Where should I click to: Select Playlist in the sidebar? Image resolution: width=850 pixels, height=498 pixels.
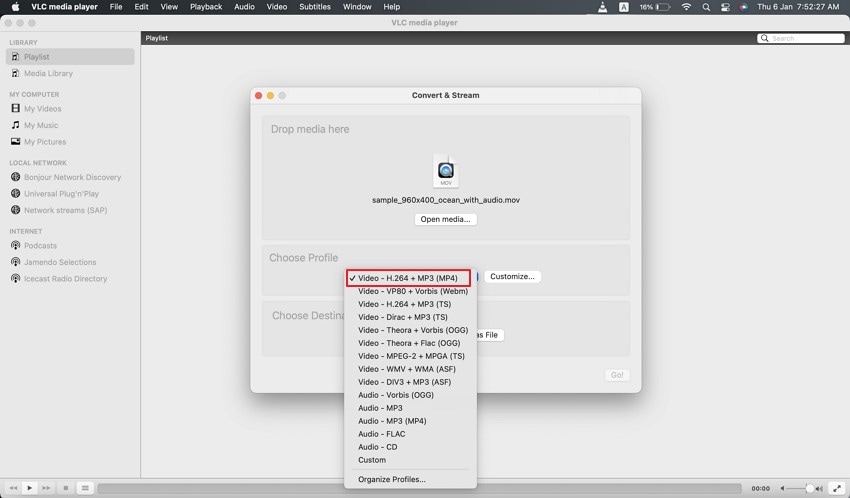pos(70,56)
